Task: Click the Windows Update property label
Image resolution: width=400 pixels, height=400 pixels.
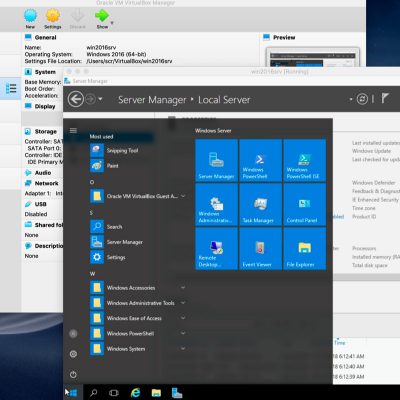Action: (371, 151)
